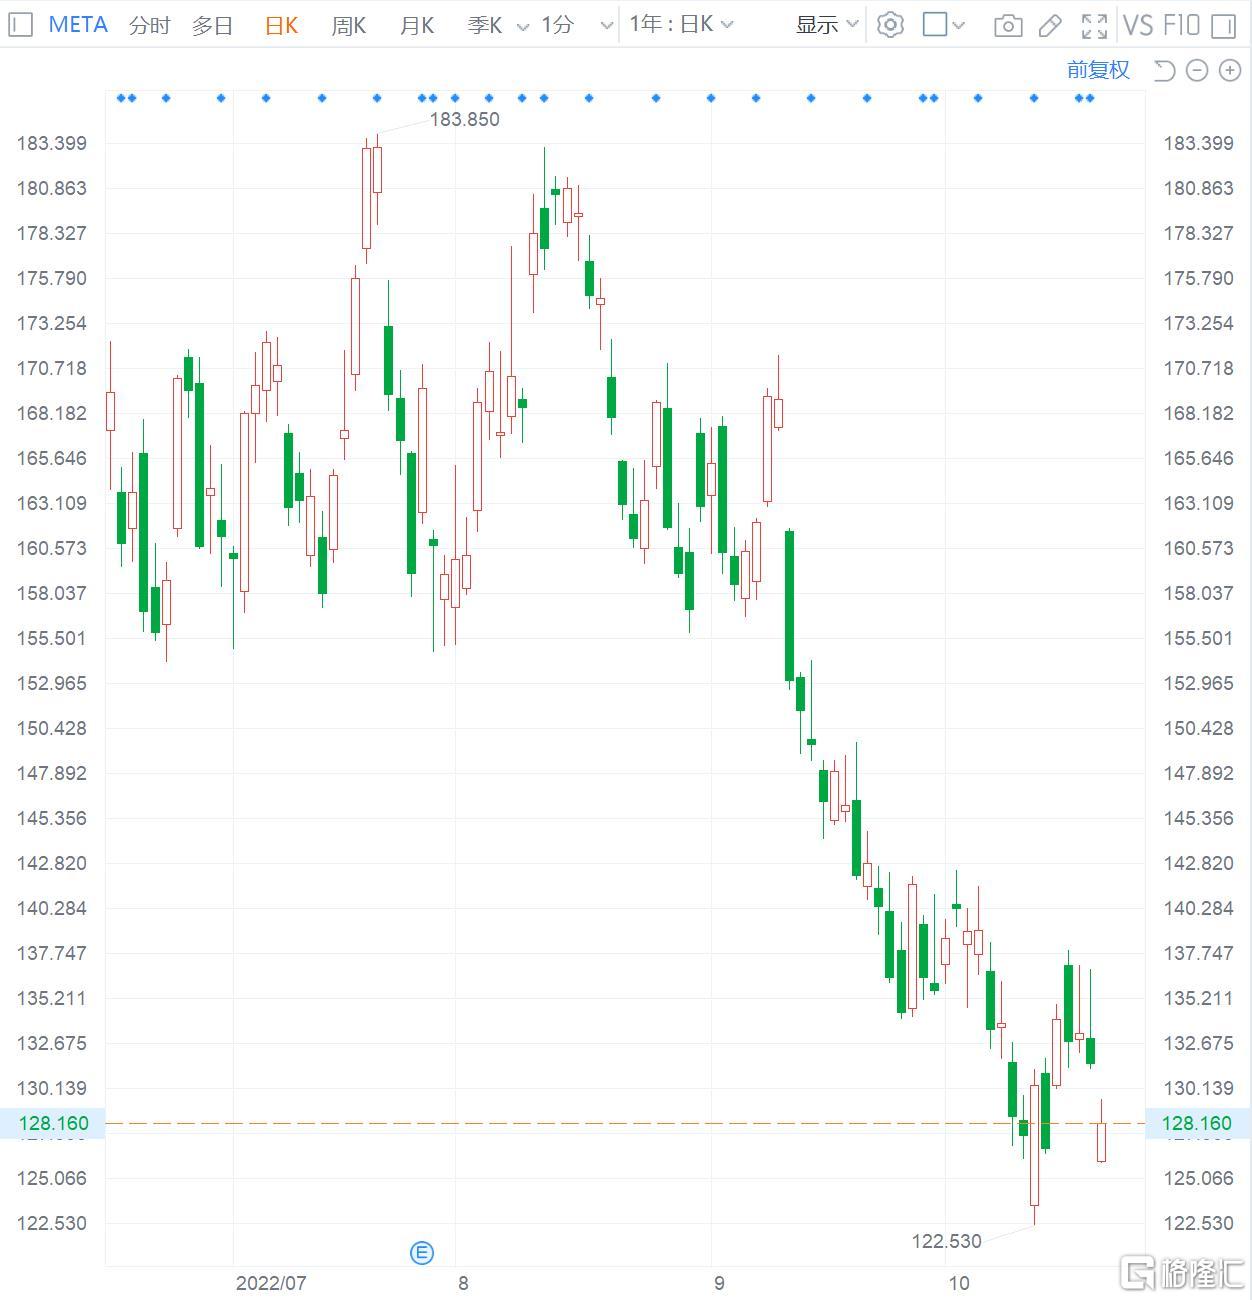
Task: Enter fullscreen with the expand icon
Action: [1094, 26]
